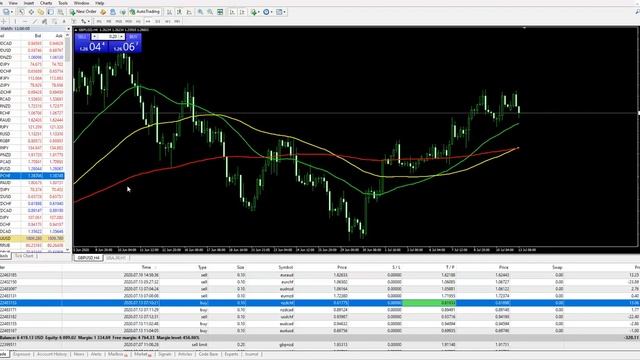This screenshot has height=360, width=640.
Task: Toggle the AutoTrading button
Action: point(145,12)
